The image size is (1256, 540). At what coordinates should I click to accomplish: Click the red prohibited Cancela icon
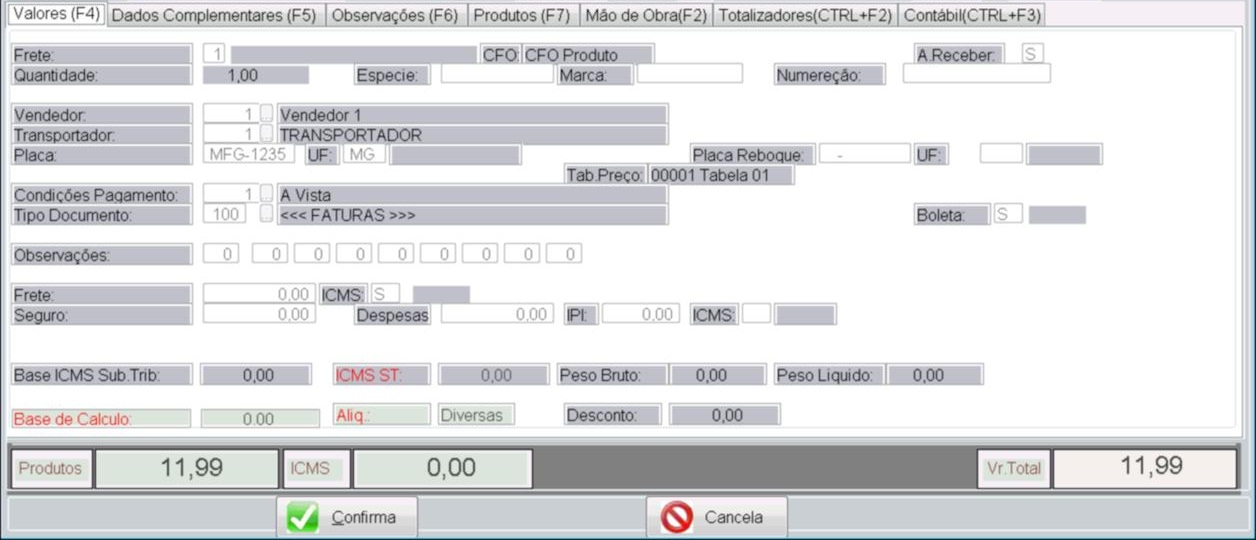pos(677,517)
